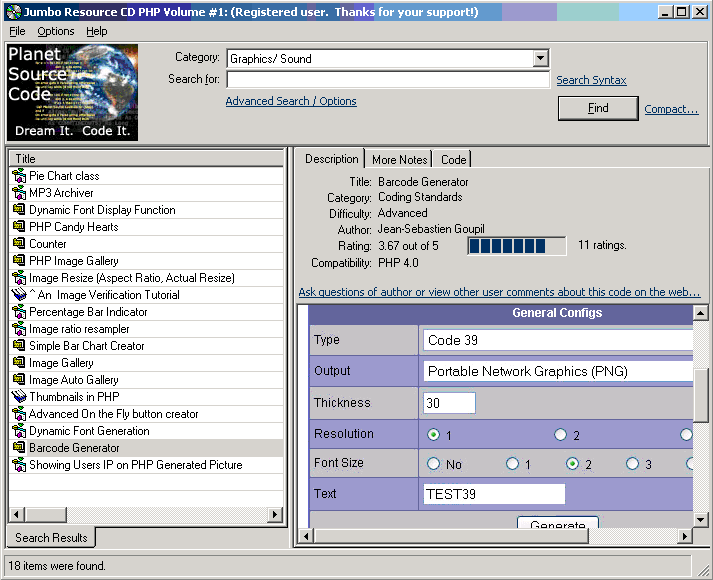Select Resolution option 1
This screenshot has width=713, height=580.
coord(433,435)
